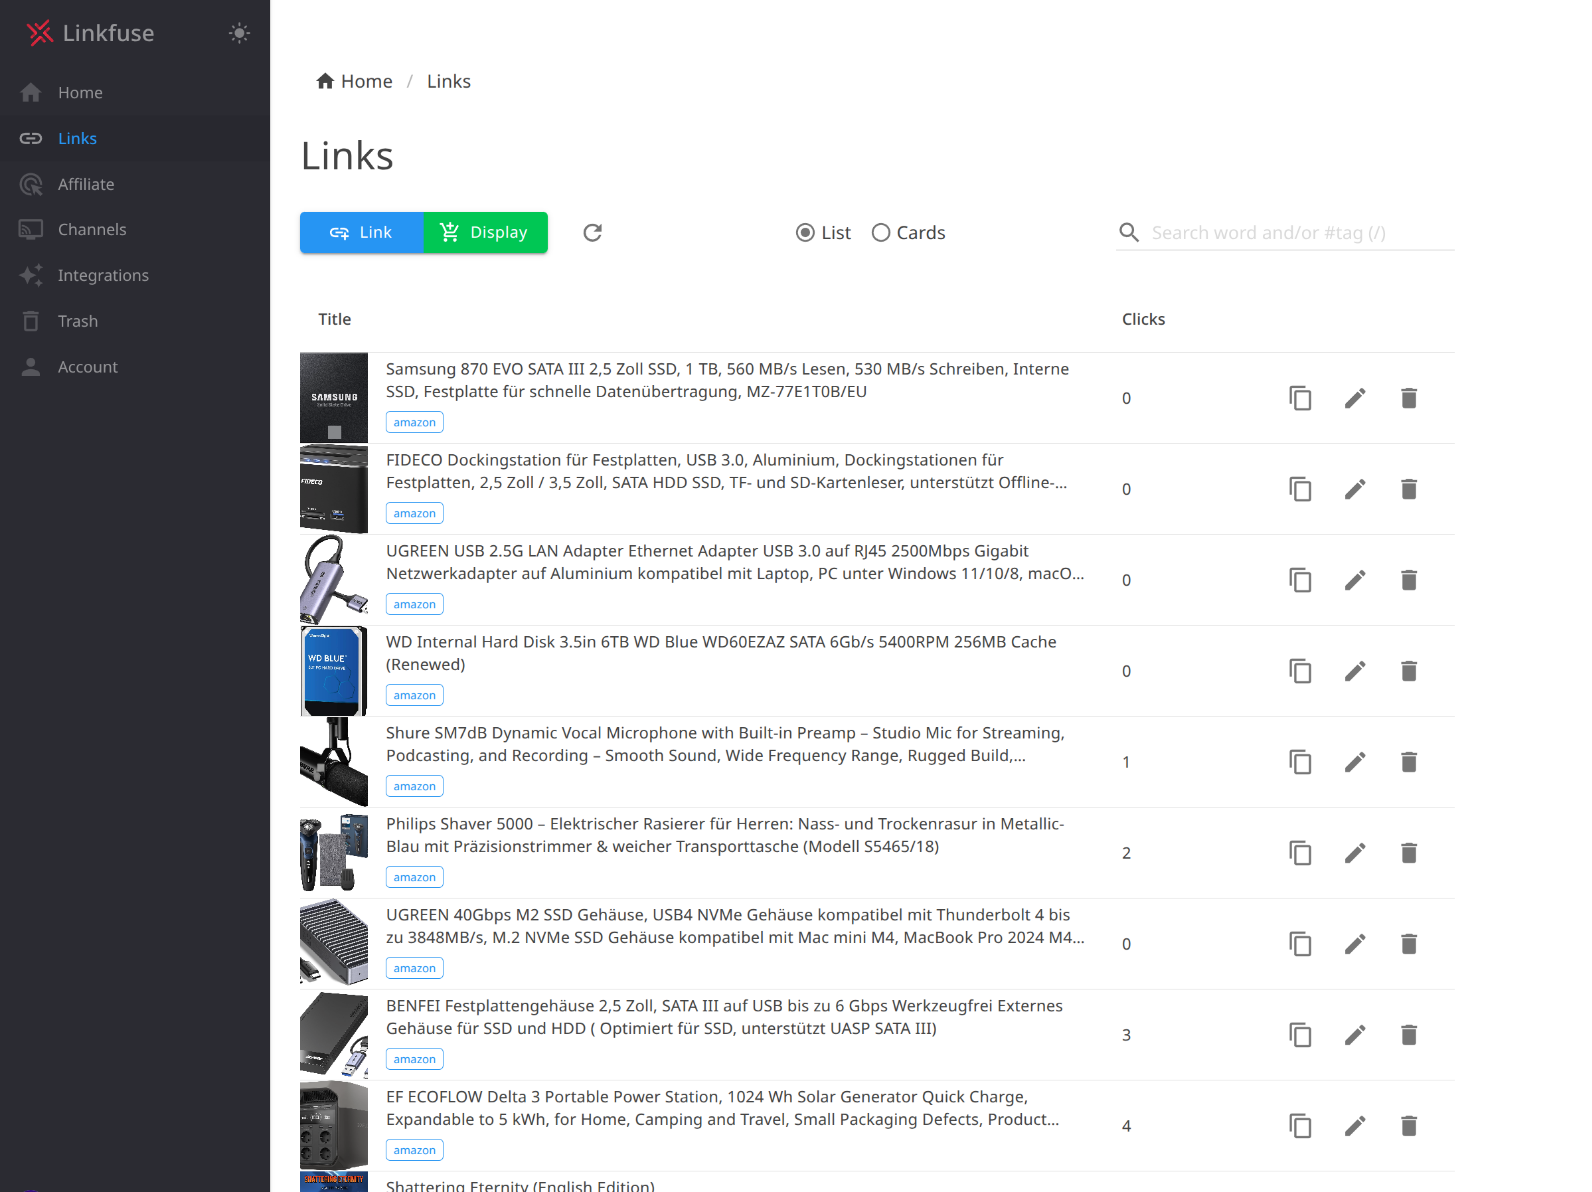Copy the EF ECOFLOW Delta 3 link
The image size is (1592, 1192).
point(1300,1126)
